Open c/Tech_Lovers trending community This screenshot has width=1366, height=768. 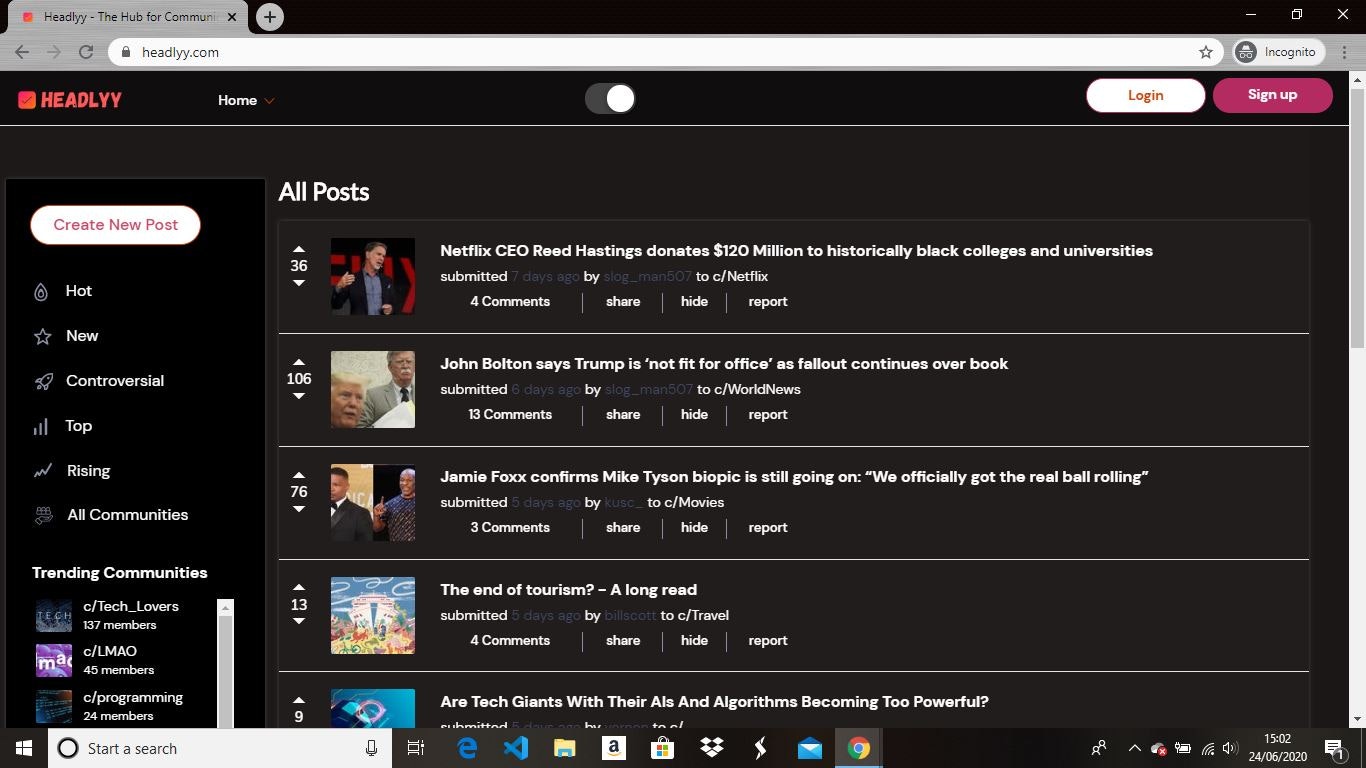click(131, 606)
